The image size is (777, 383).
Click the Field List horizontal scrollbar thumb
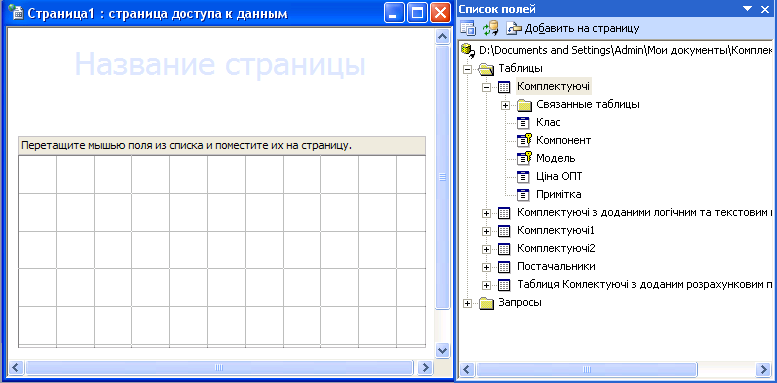click(x=587, y=369)
